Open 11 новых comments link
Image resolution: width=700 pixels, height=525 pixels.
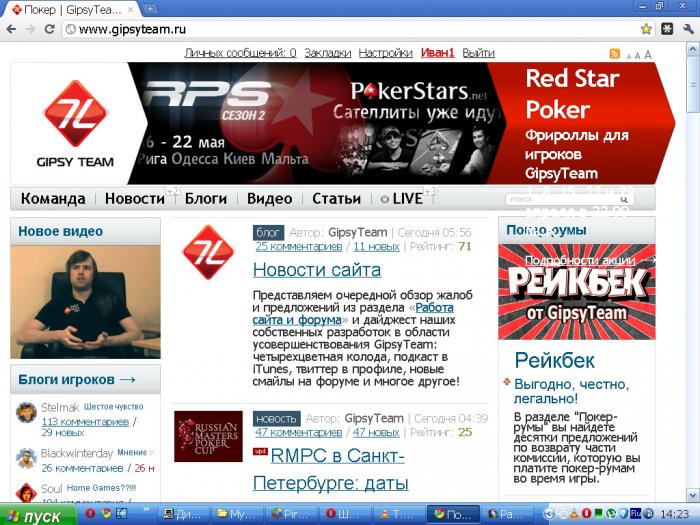tap(376, 246)
